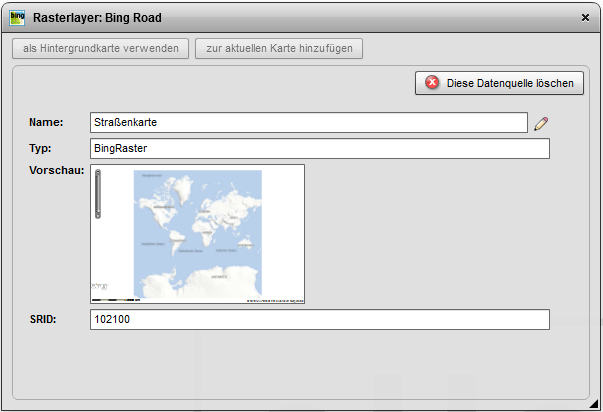Click 'als Hintergrundkarte verwenden' button
This screenshot has height=412, width=603.
[100, 48]
